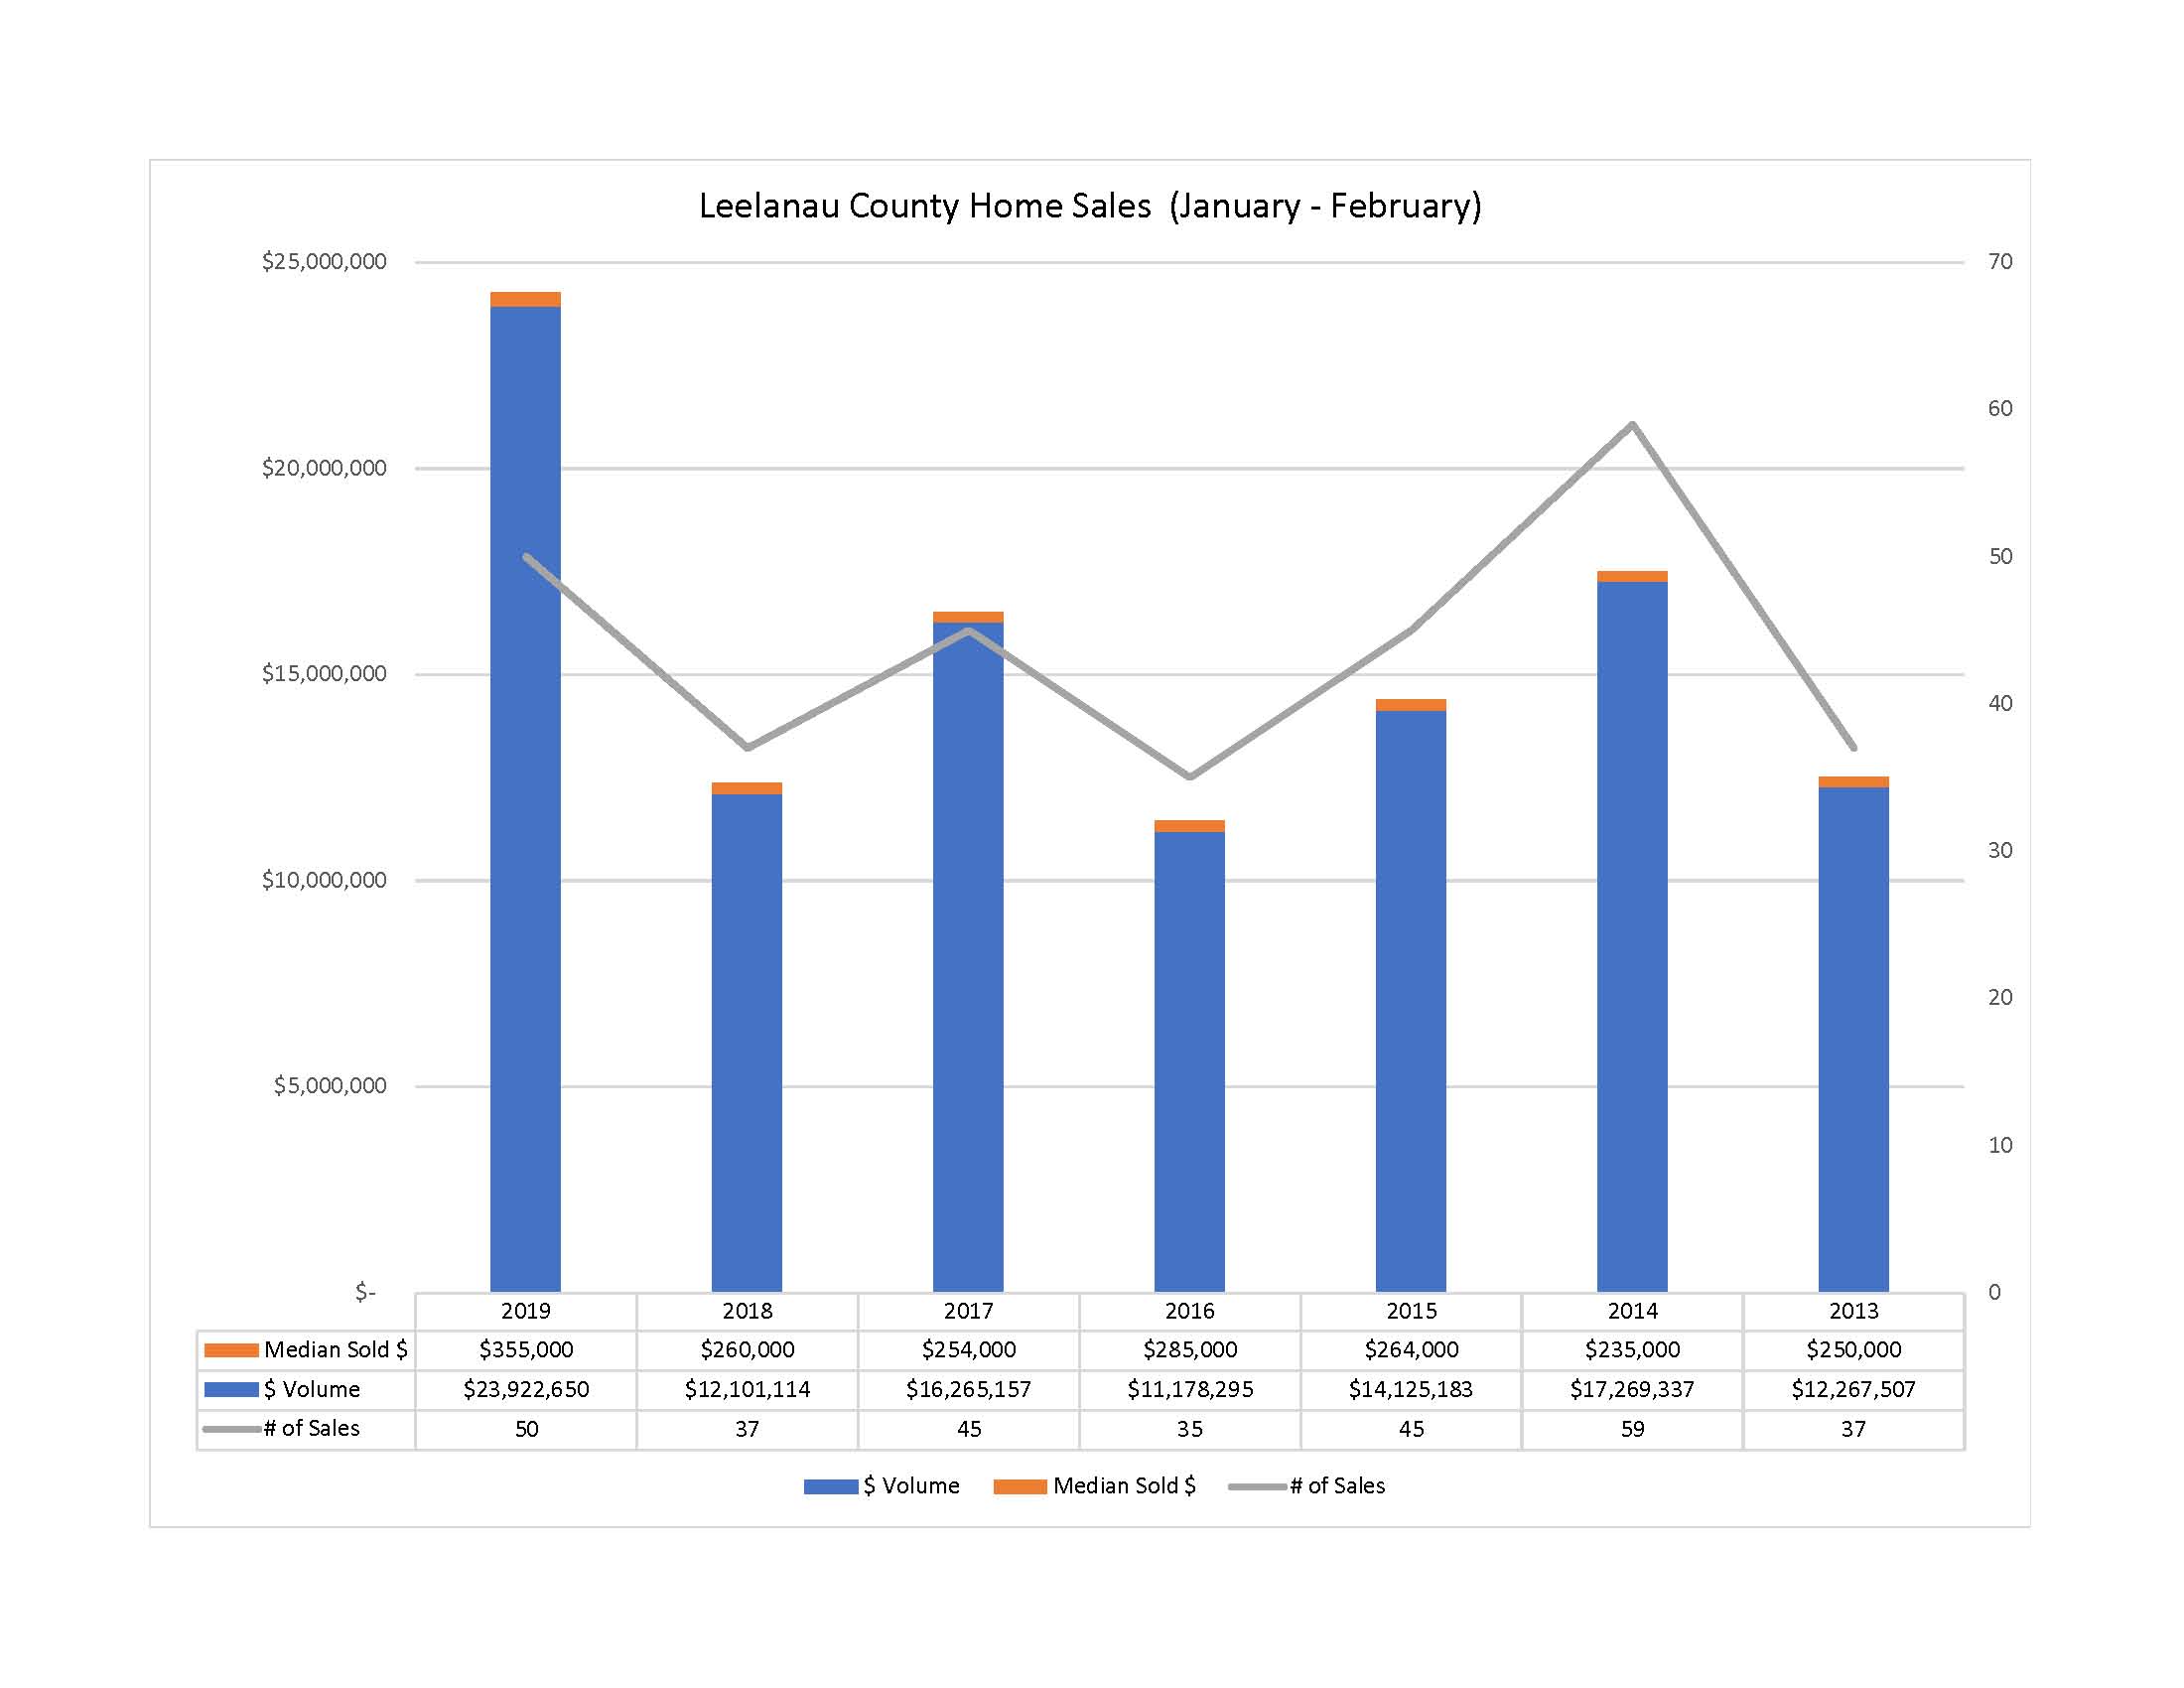Viewport: 2184px width, 1688px height.
Task: Click the 2014 column header
Action: coord(1632,1311)
